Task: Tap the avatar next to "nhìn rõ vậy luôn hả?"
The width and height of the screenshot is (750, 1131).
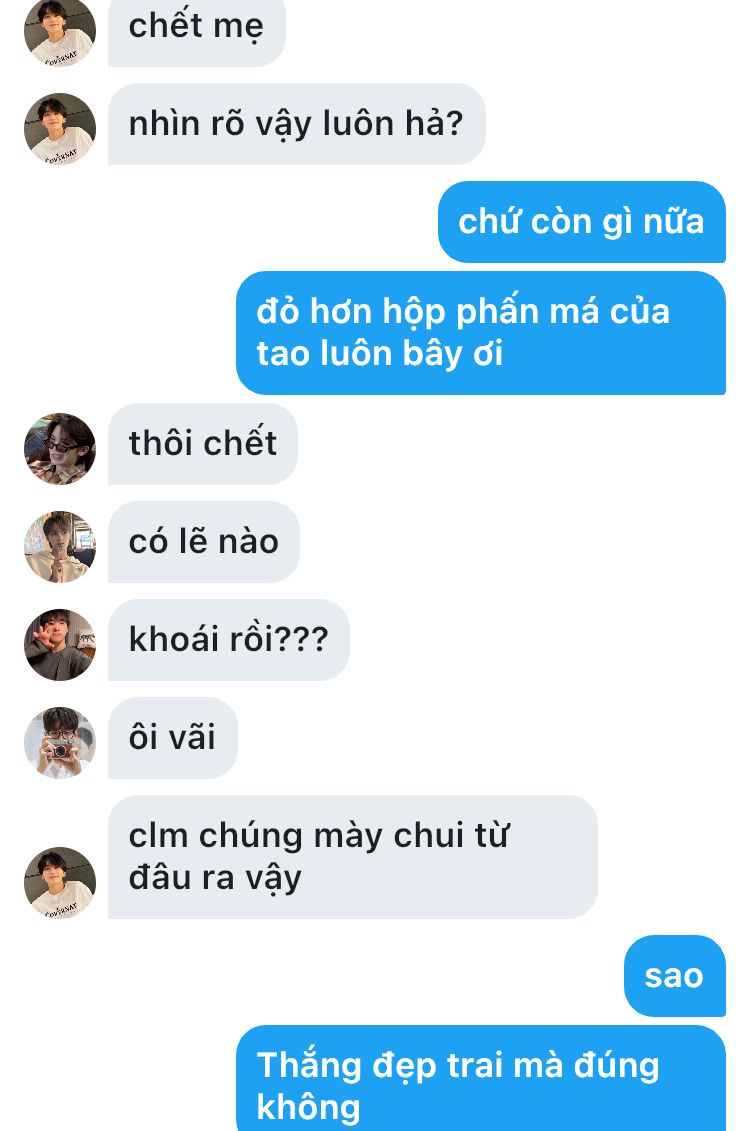Action: point(60,129)
